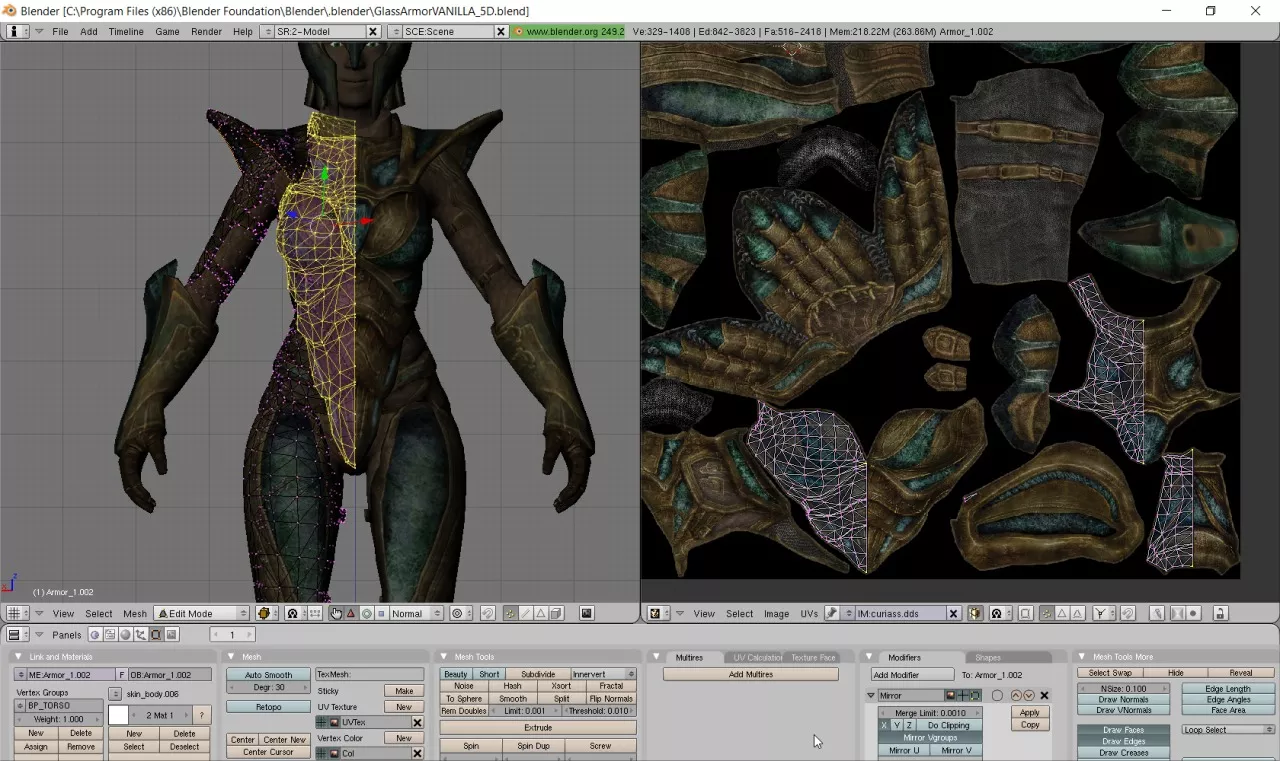
Task: Toggle Mirror modifier Y axis
Action: (897, 725)
